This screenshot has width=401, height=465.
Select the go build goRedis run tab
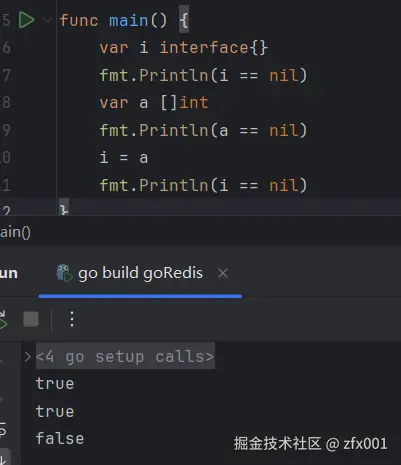(140, 273)
